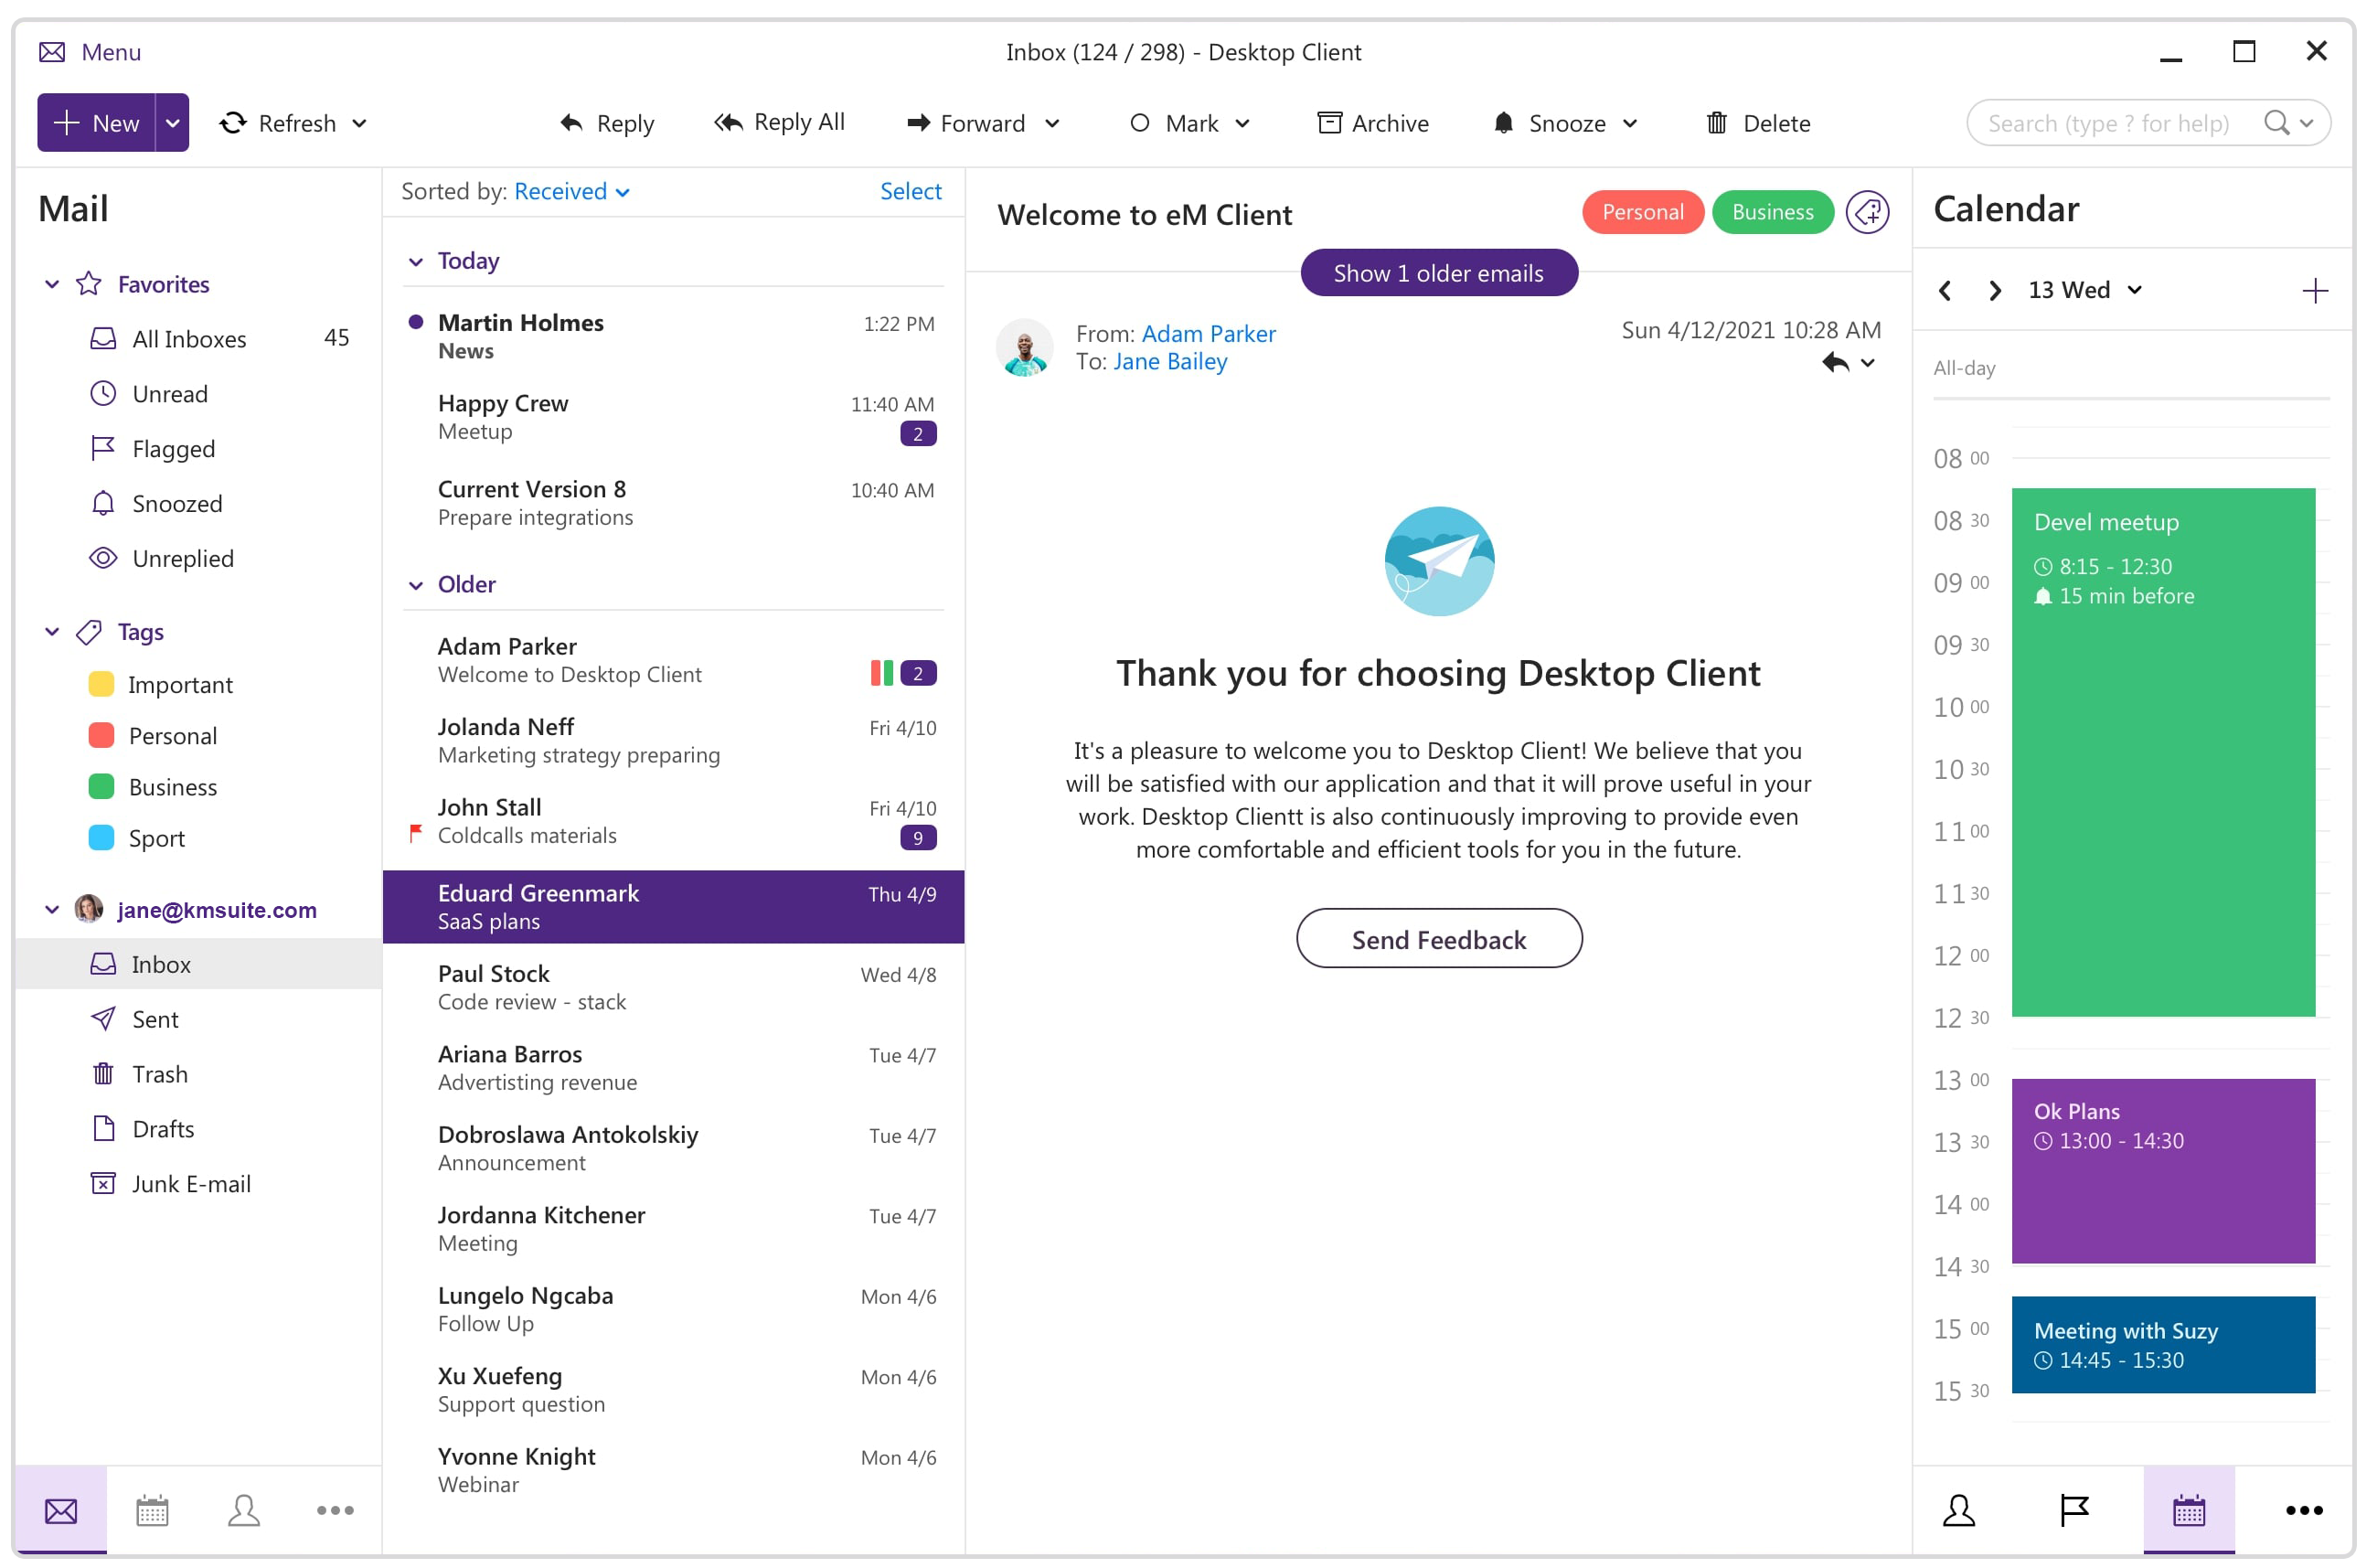
Task: Open Forward options dropdown
Action: point(1052,123)
